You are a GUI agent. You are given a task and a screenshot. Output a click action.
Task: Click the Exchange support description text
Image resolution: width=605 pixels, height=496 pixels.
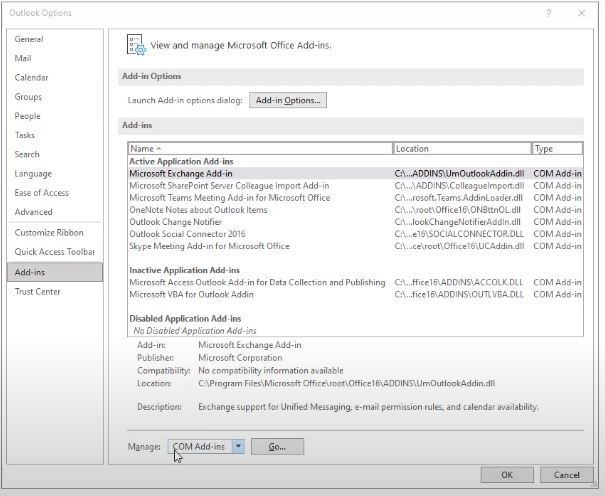point(368,407)
